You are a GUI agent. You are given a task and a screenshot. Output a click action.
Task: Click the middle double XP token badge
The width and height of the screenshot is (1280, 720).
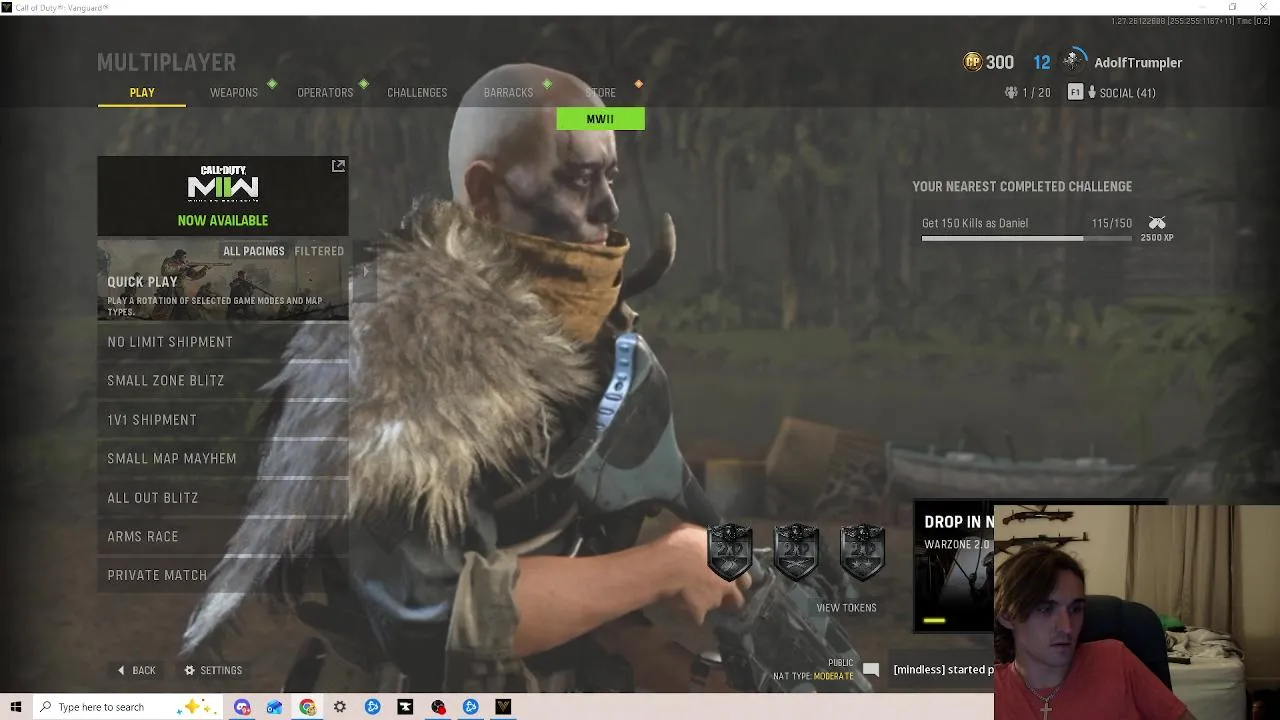(796, 551)
